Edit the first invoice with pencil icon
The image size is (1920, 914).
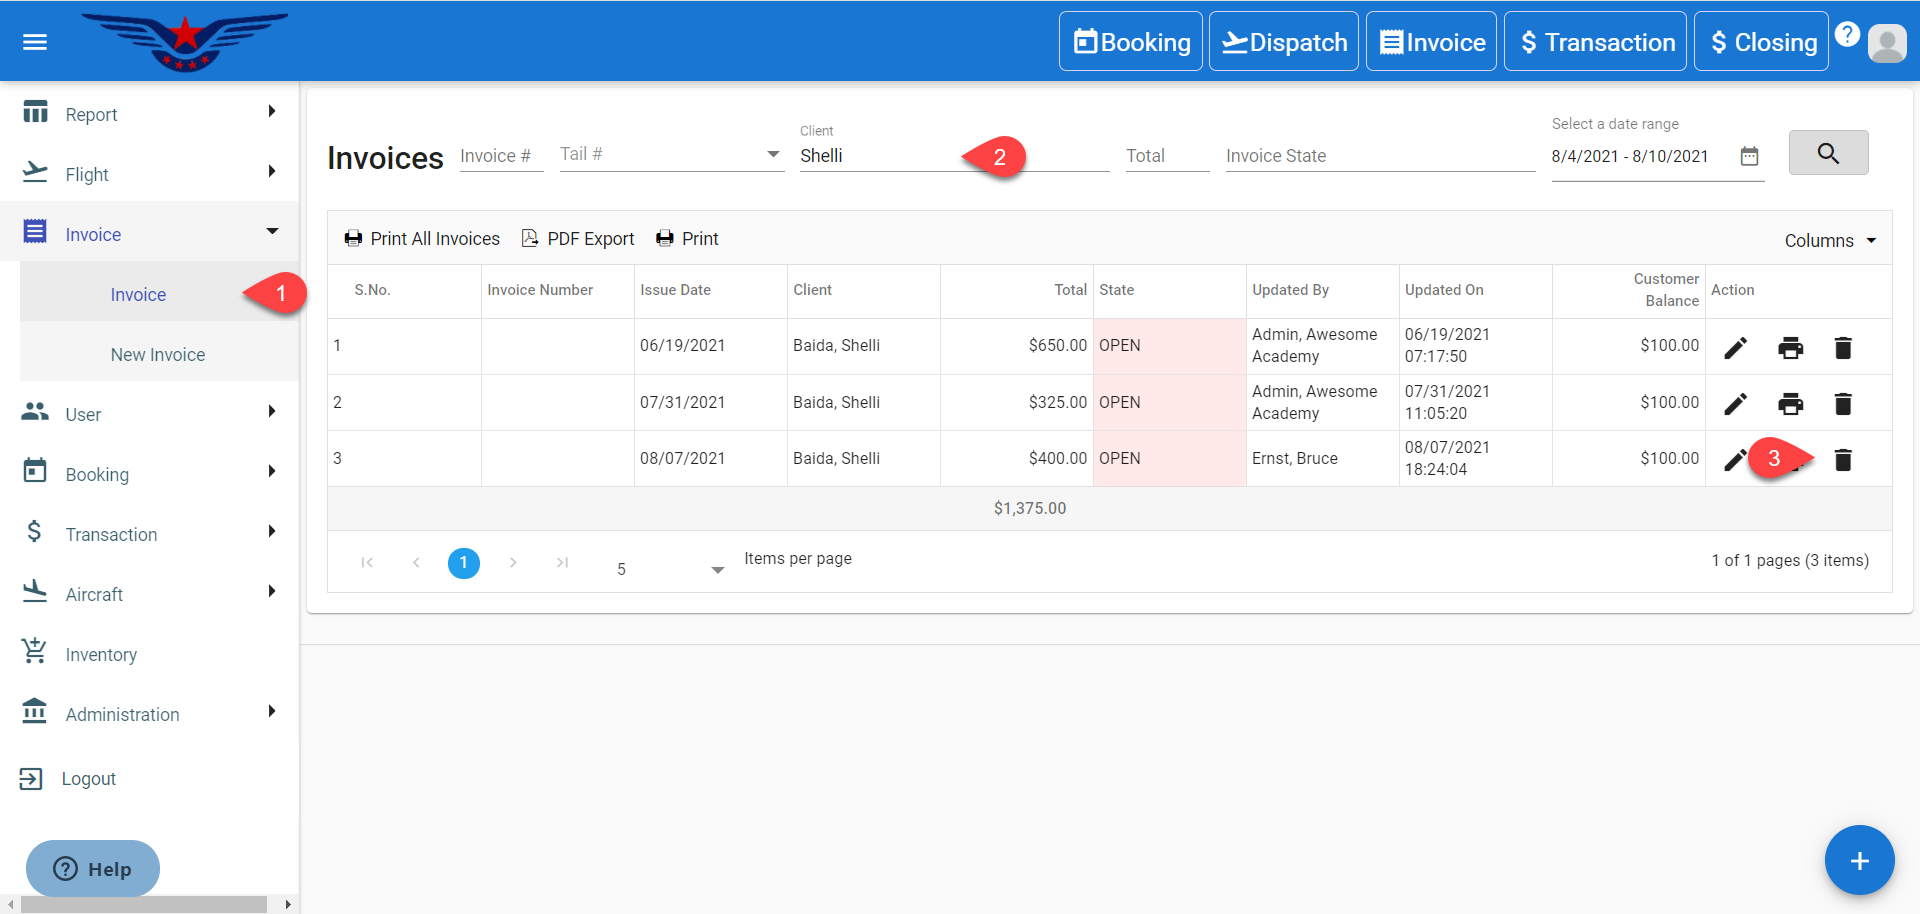click(x=1736, y=347)
